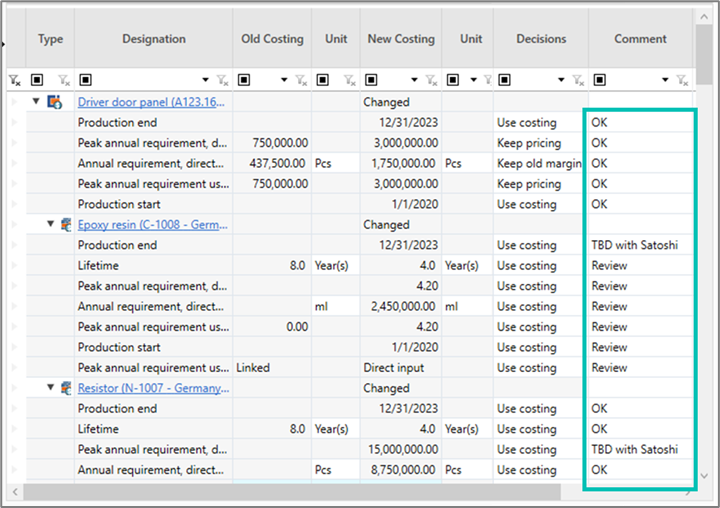Click the vertical scrollbar up arrow

point(704,17)
